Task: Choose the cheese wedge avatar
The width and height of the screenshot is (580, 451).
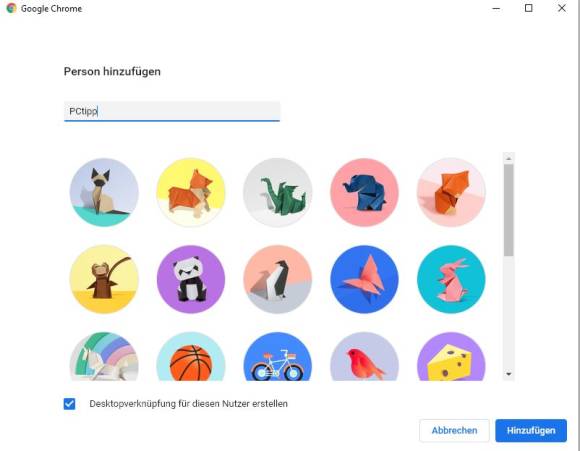Action: 451,357
